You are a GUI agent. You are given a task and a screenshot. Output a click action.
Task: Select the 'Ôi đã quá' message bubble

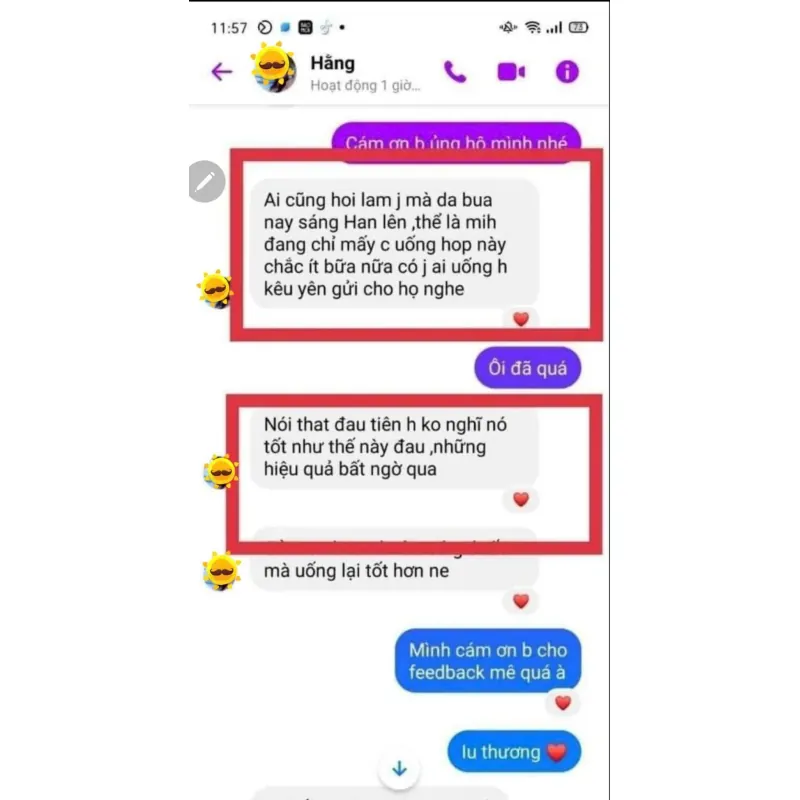point(528,368)
